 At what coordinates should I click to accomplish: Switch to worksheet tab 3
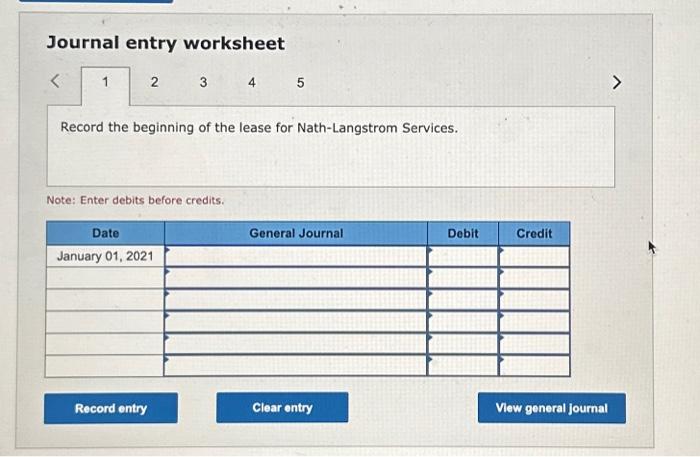click(203, 82)
